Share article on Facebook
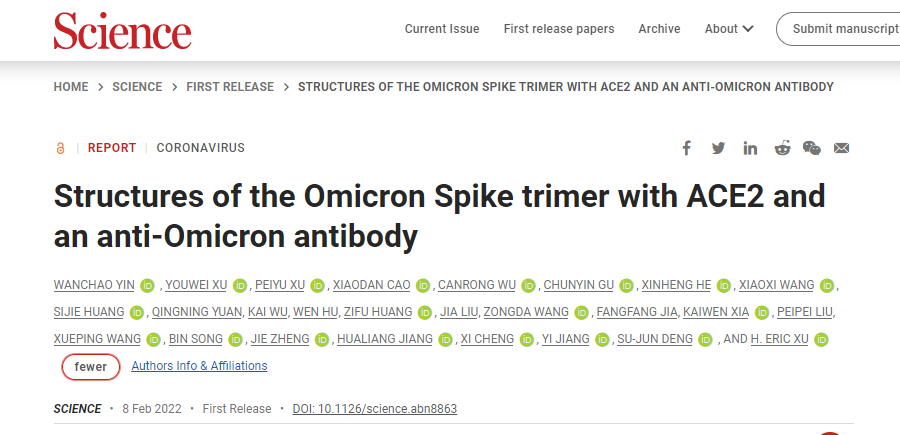 pyautogui.click(x=687, y=148)
